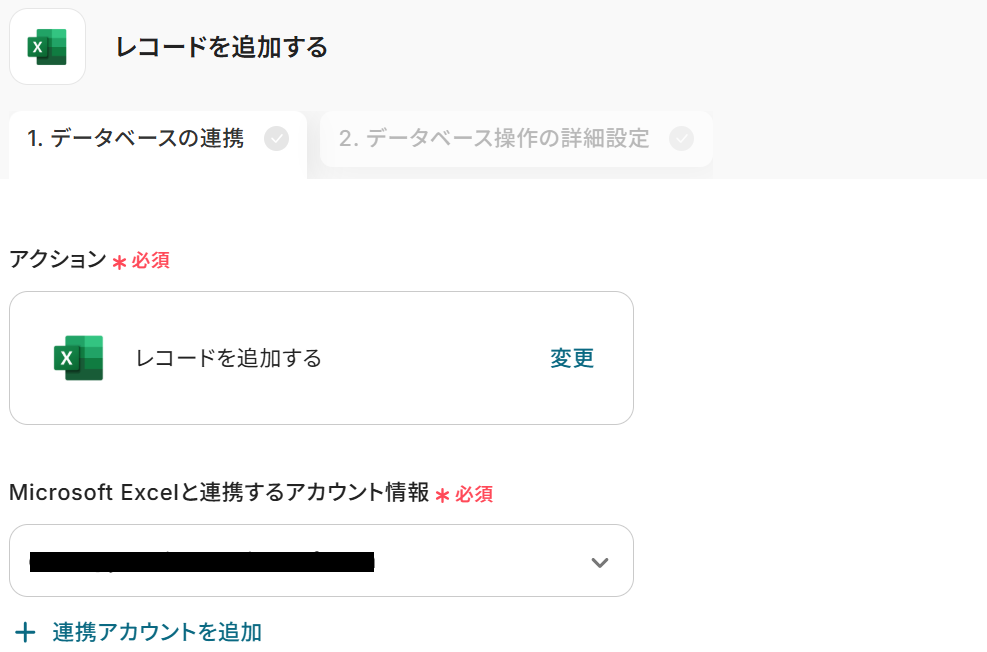Expand the account list using the chevron arrow
This screenshot has width=987, height=652.
click(x=599, y=562)
